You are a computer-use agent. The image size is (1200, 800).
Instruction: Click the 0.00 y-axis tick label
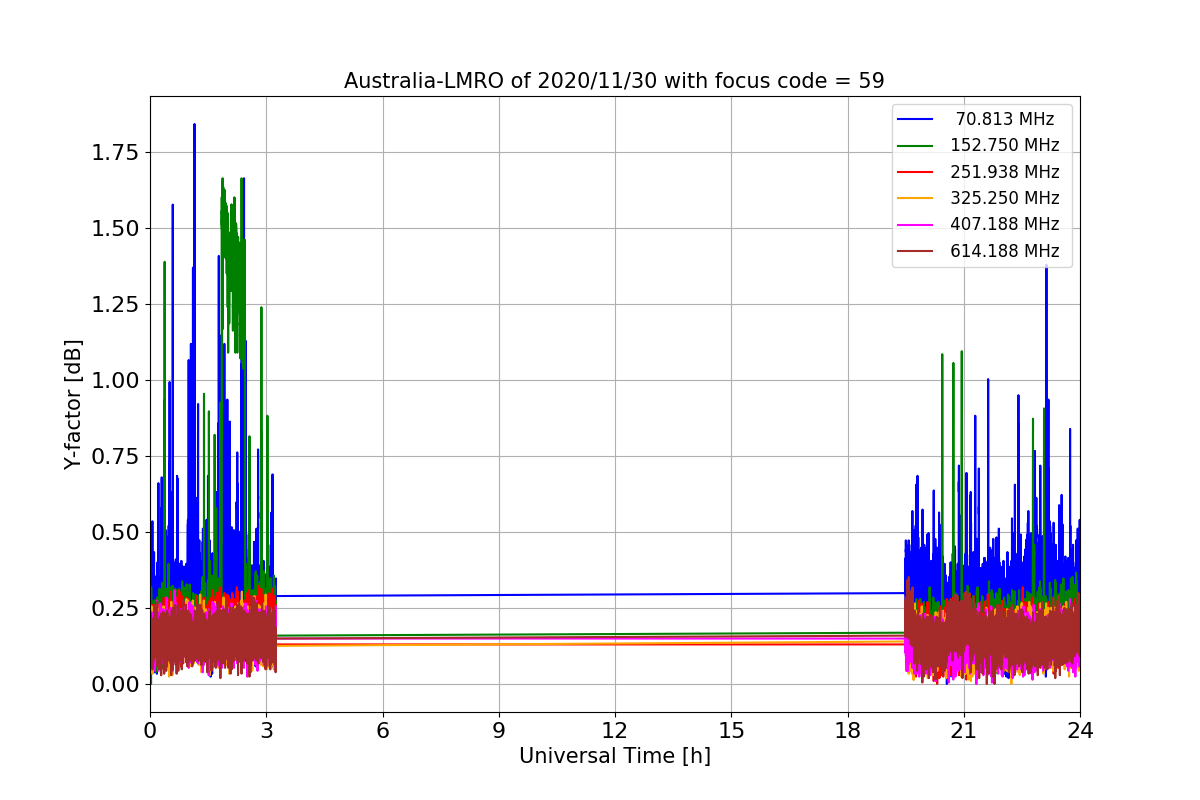point(117,684)
